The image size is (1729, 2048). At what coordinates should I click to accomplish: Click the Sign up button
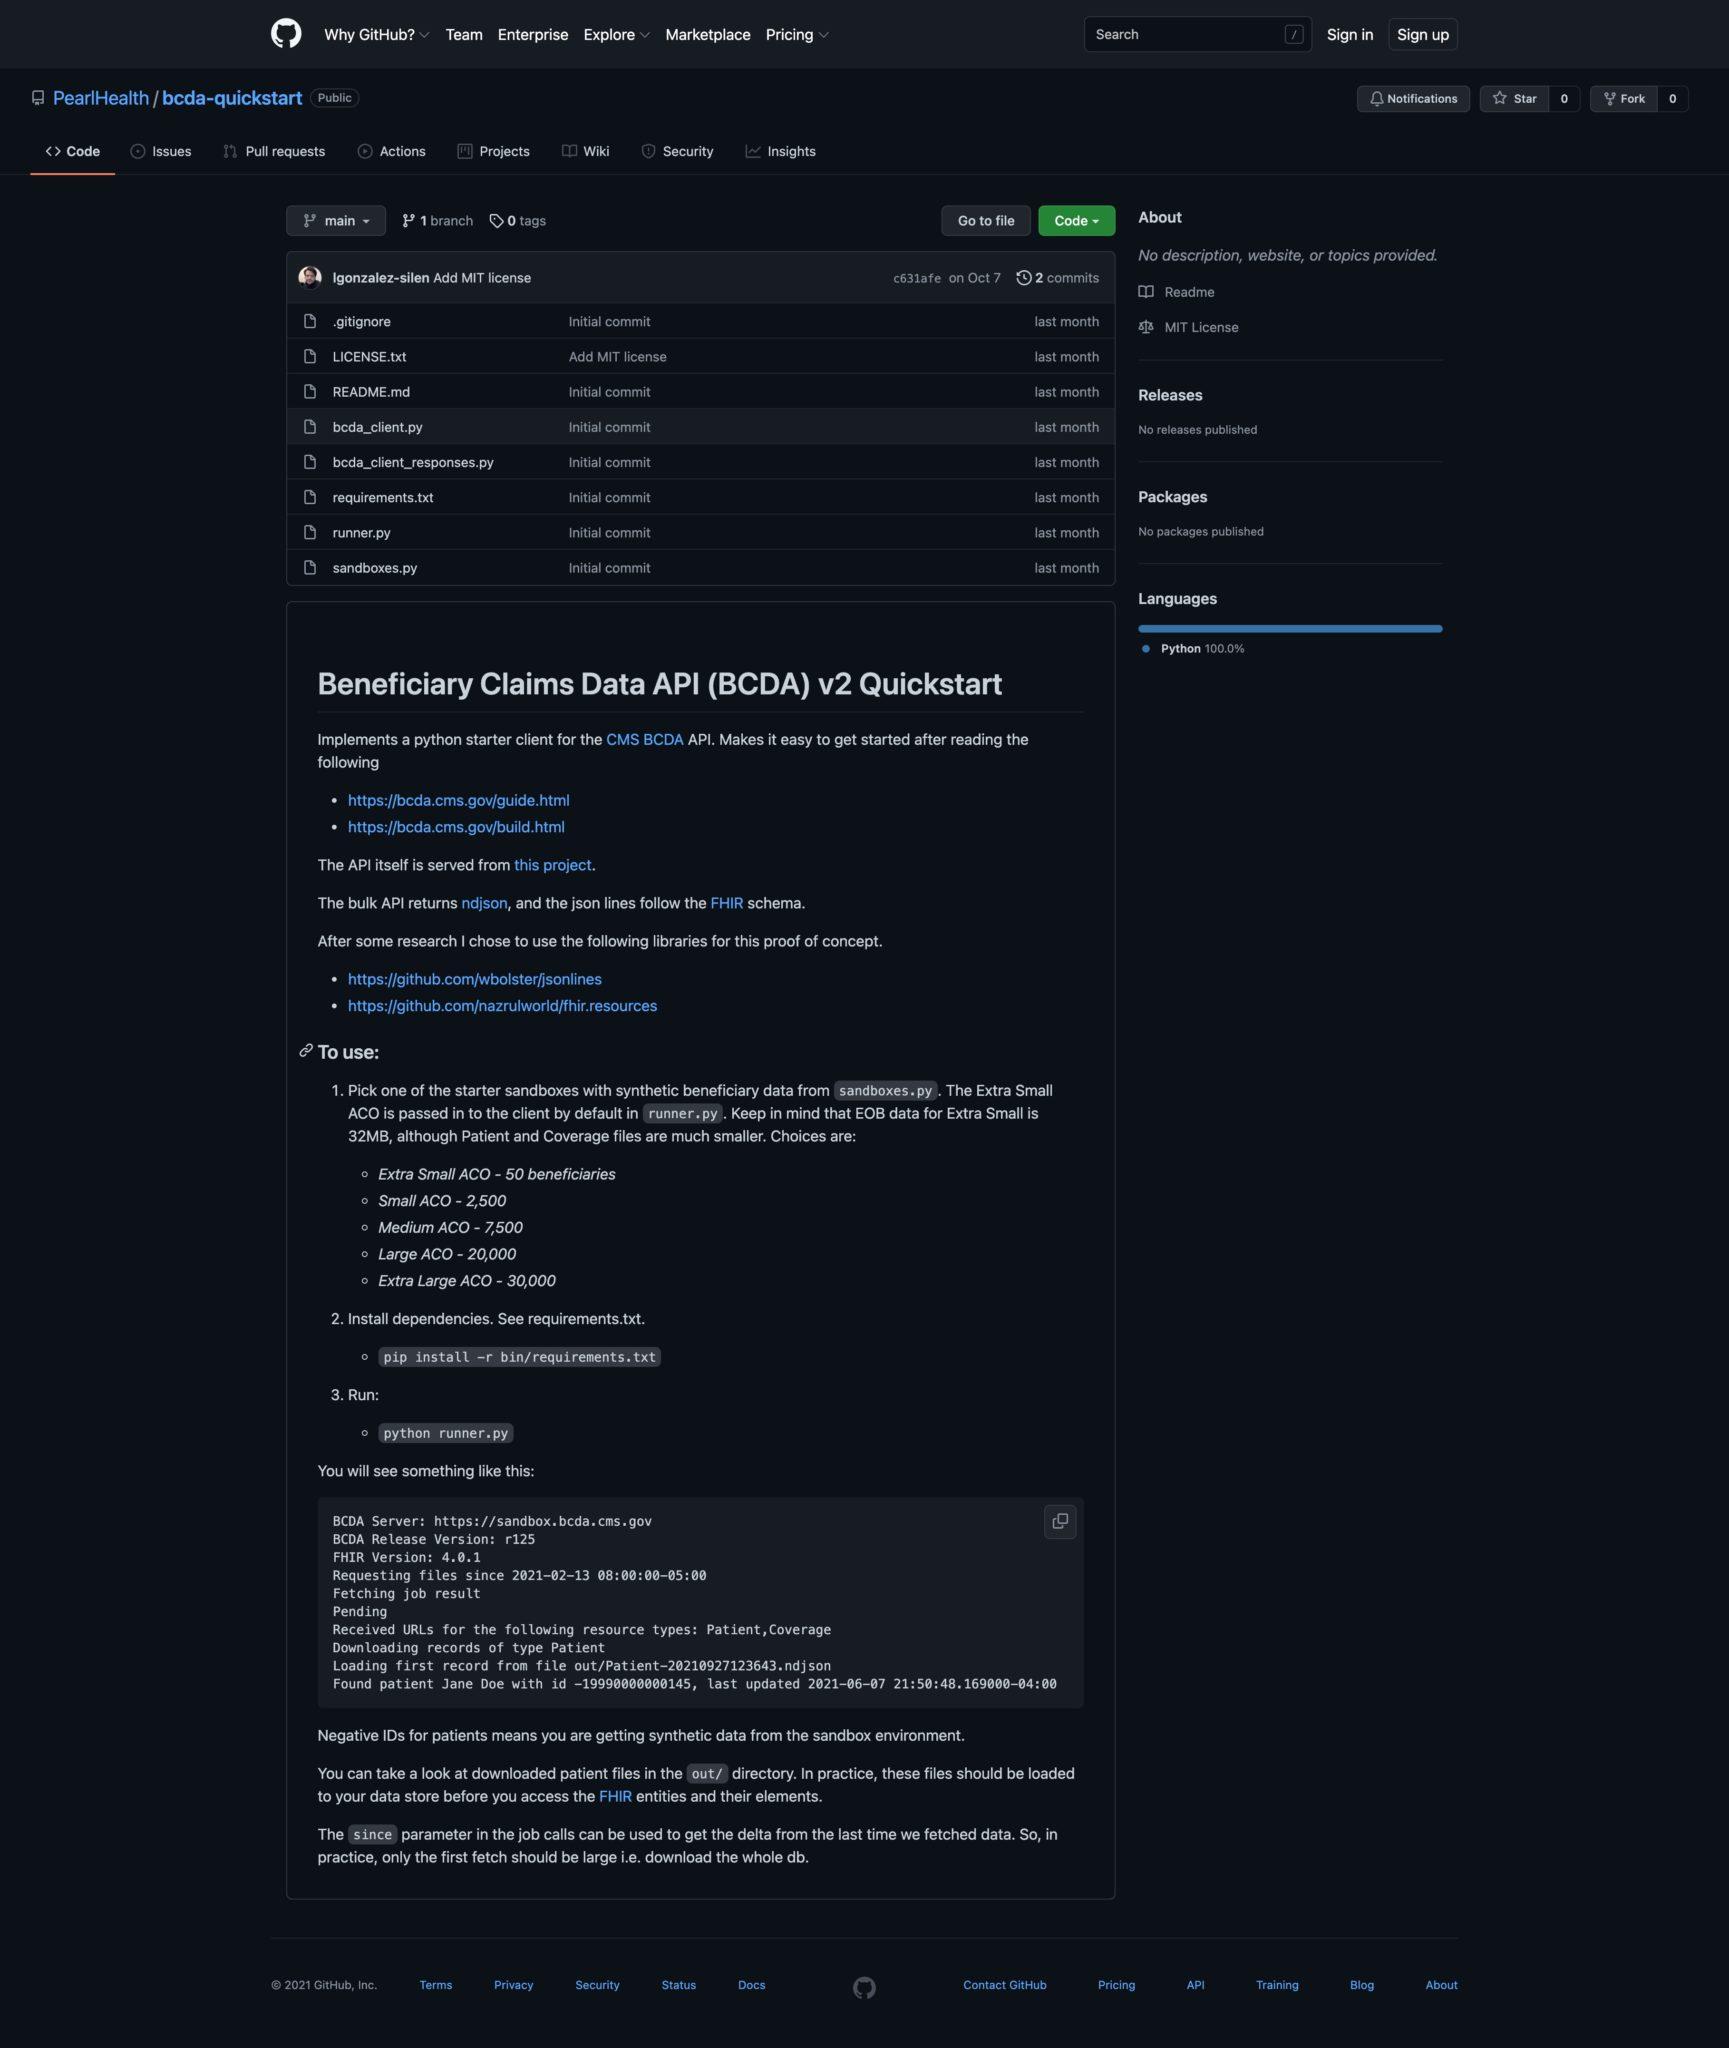coord(1423,34)
